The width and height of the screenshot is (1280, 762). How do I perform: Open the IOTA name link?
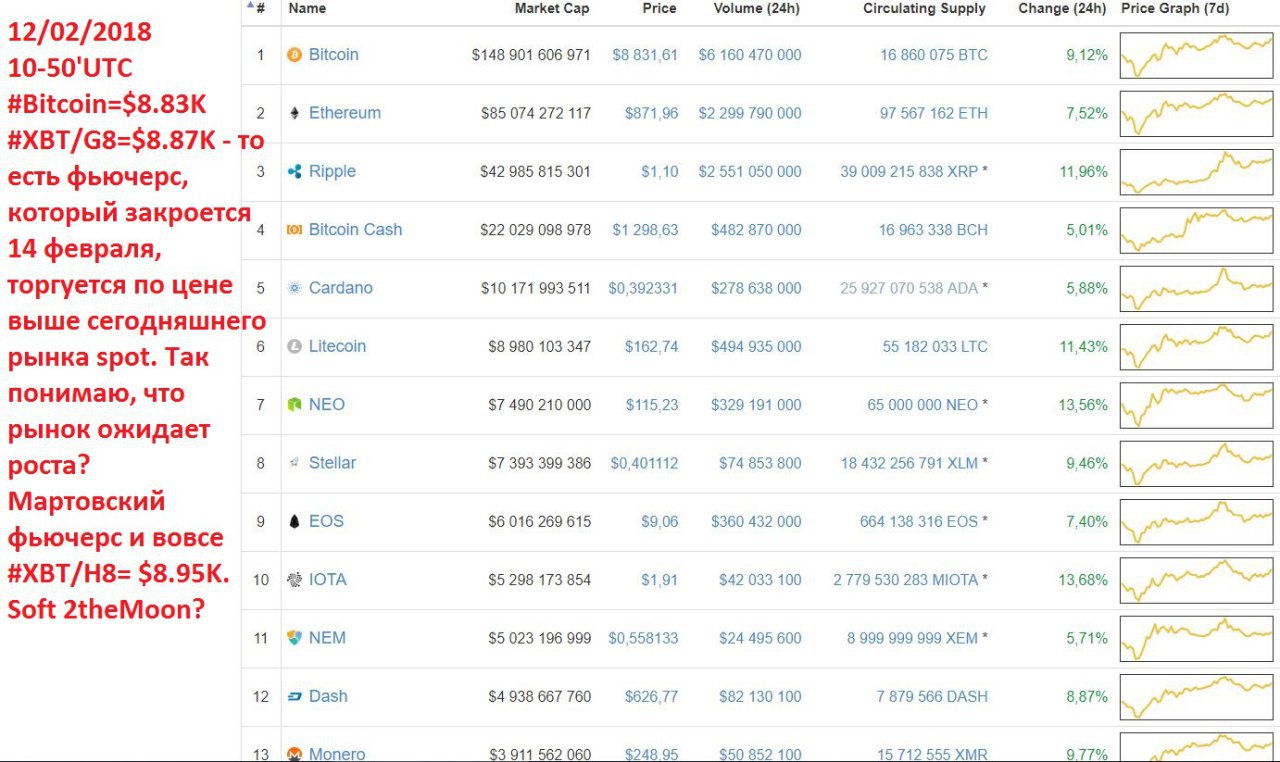328,580
